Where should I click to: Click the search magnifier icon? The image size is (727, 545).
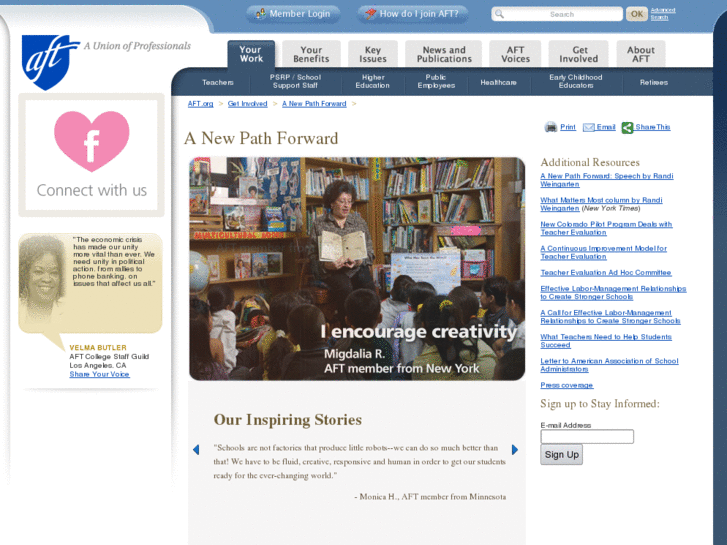pyautogui.click(x=499, y=14)
